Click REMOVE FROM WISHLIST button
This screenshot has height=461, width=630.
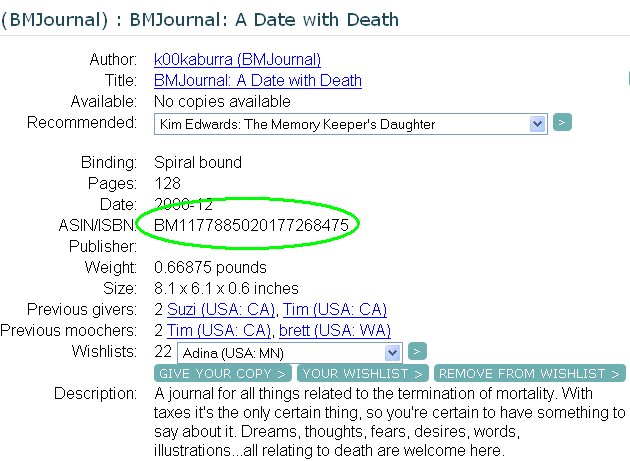click(x=530, y=373)
